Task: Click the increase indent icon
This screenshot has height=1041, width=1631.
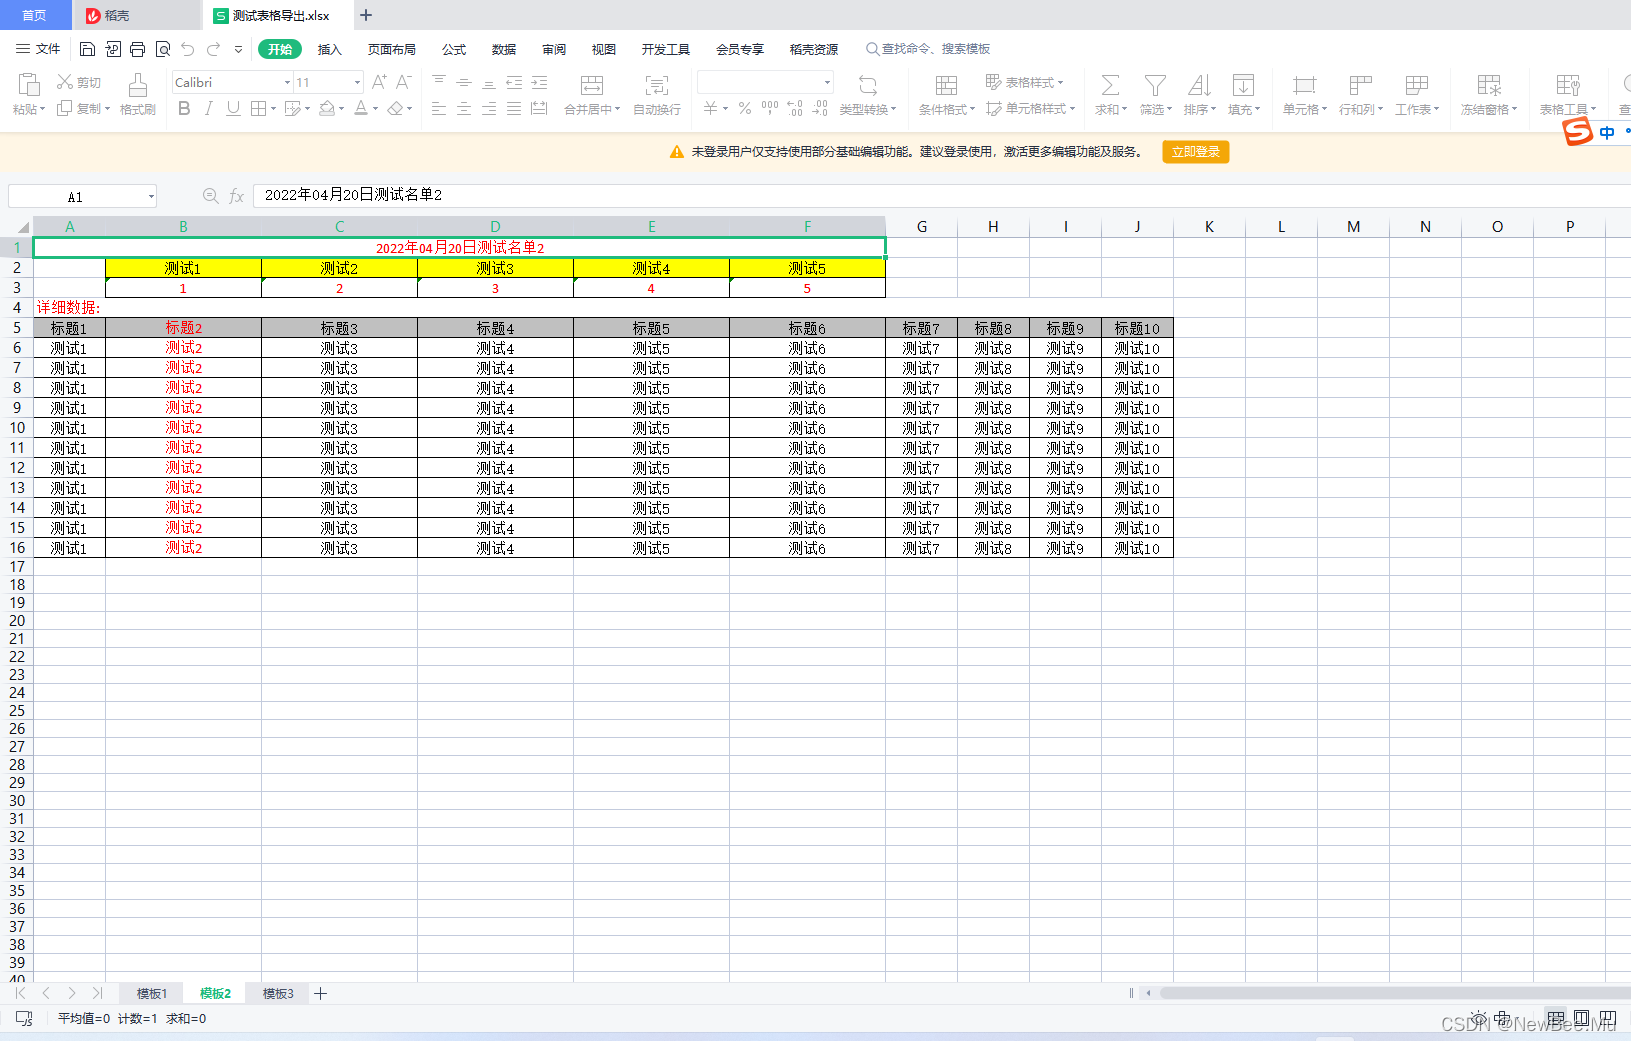Action: 539,82
